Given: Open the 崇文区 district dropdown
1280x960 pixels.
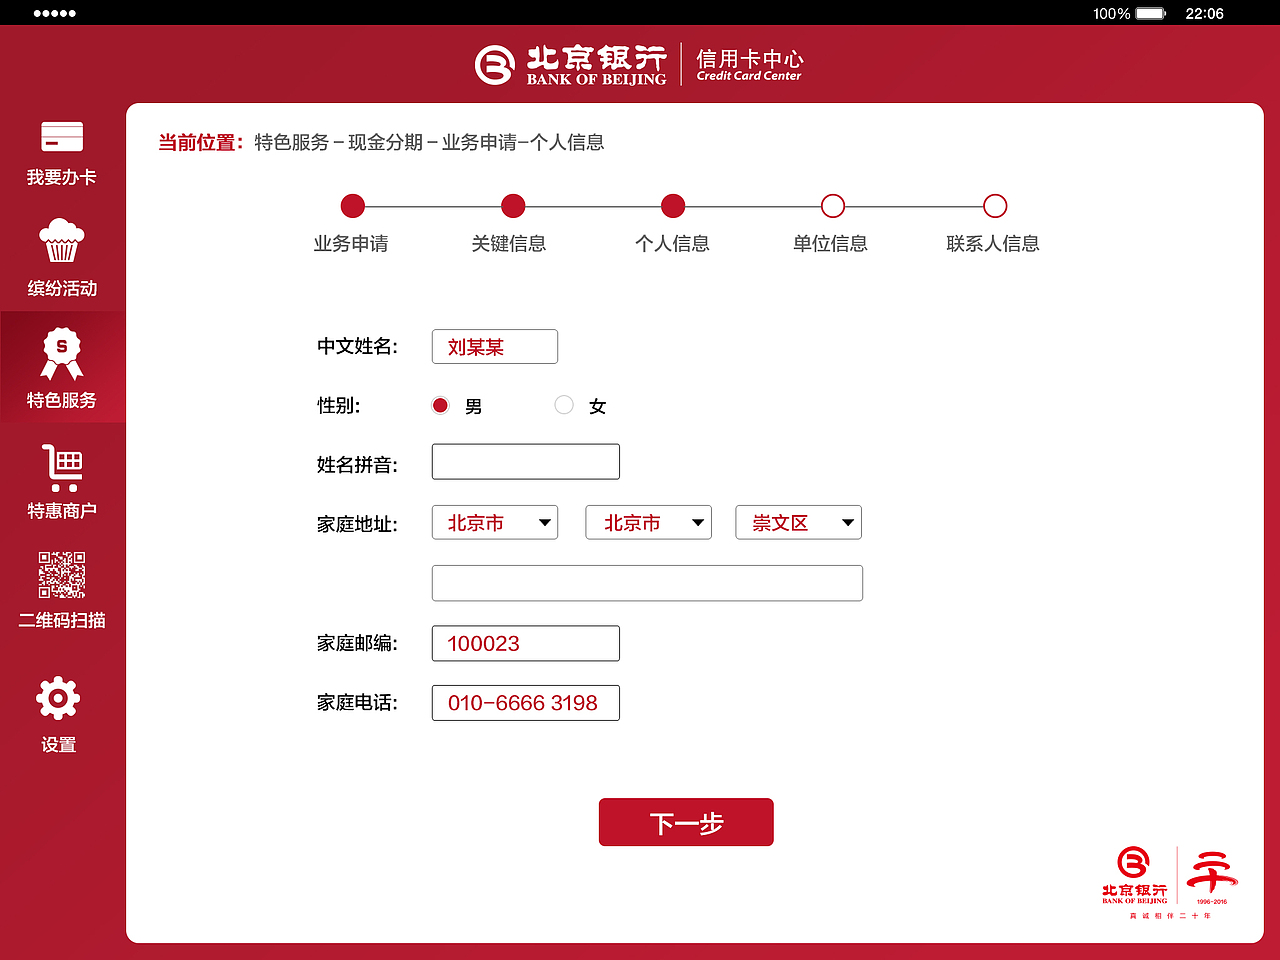Looking at the screenshot, I should [x=798, y=522].
